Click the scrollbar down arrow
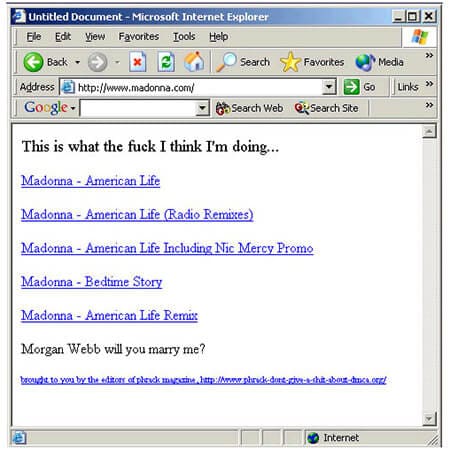 (429, 419)
